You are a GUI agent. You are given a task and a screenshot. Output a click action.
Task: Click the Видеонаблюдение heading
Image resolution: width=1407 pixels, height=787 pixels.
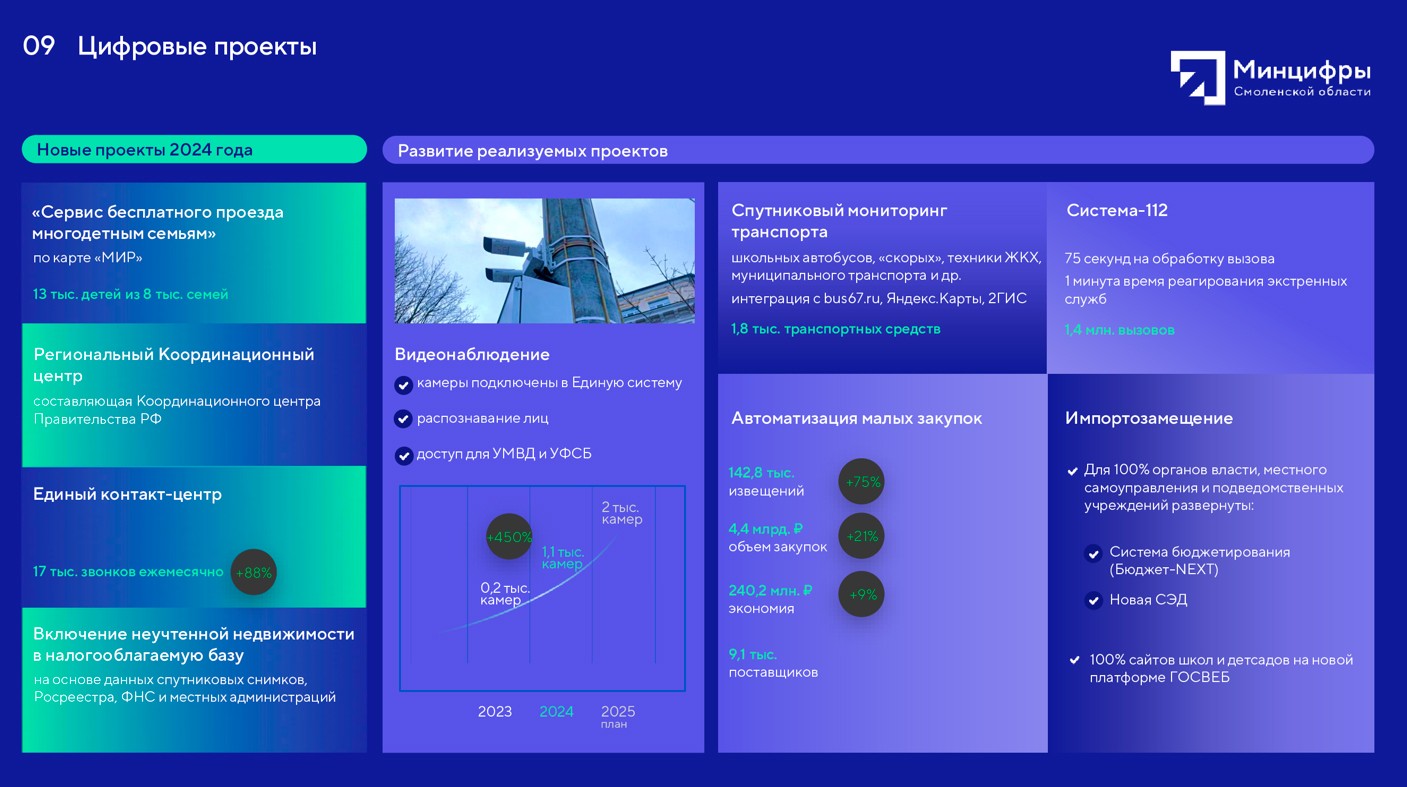click(x=472, y=354)
